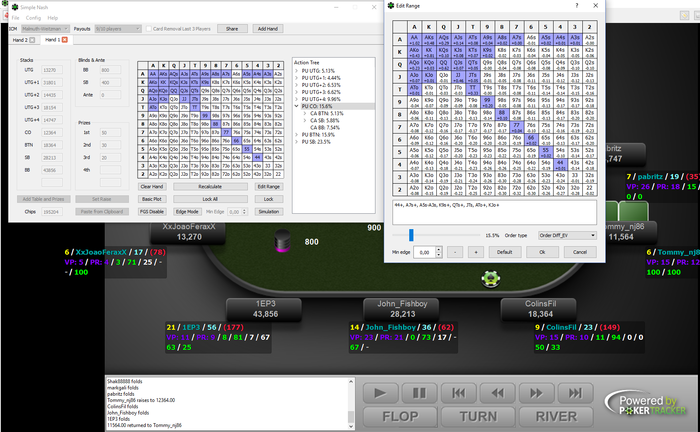Open the Payouts 9/10 players dropdown
The image size is (700, 432).
click(118, 29)
